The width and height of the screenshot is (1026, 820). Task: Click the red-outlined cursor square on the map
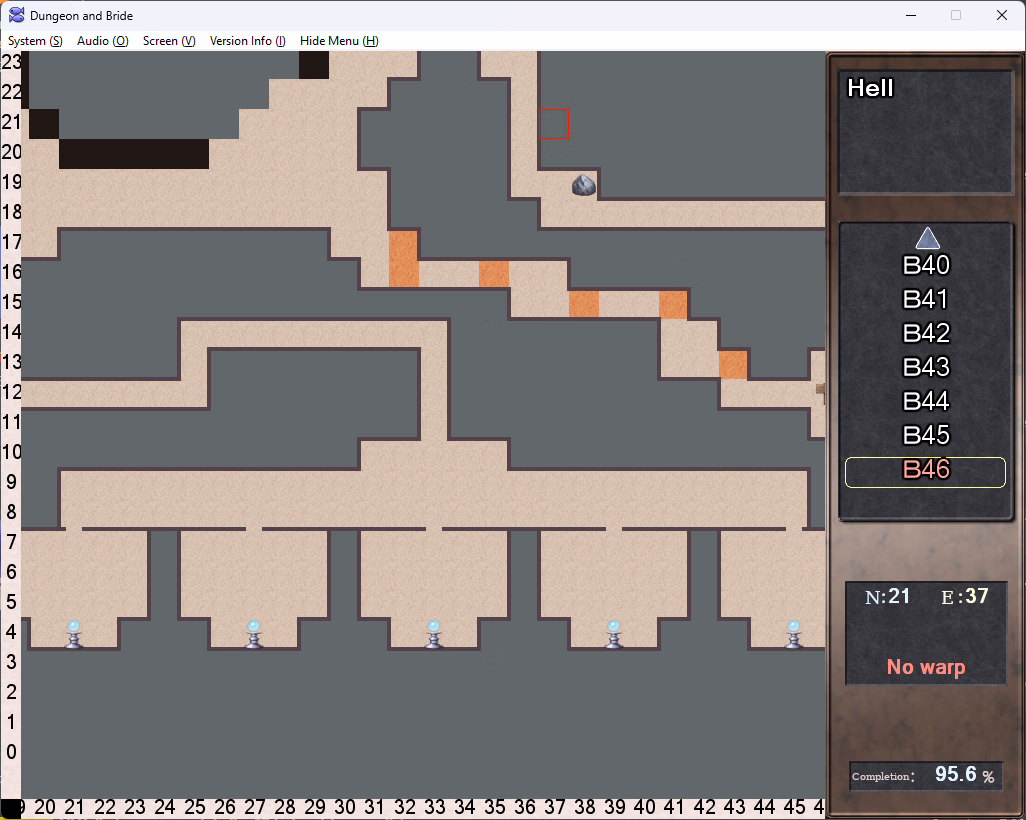click(554, 124)
